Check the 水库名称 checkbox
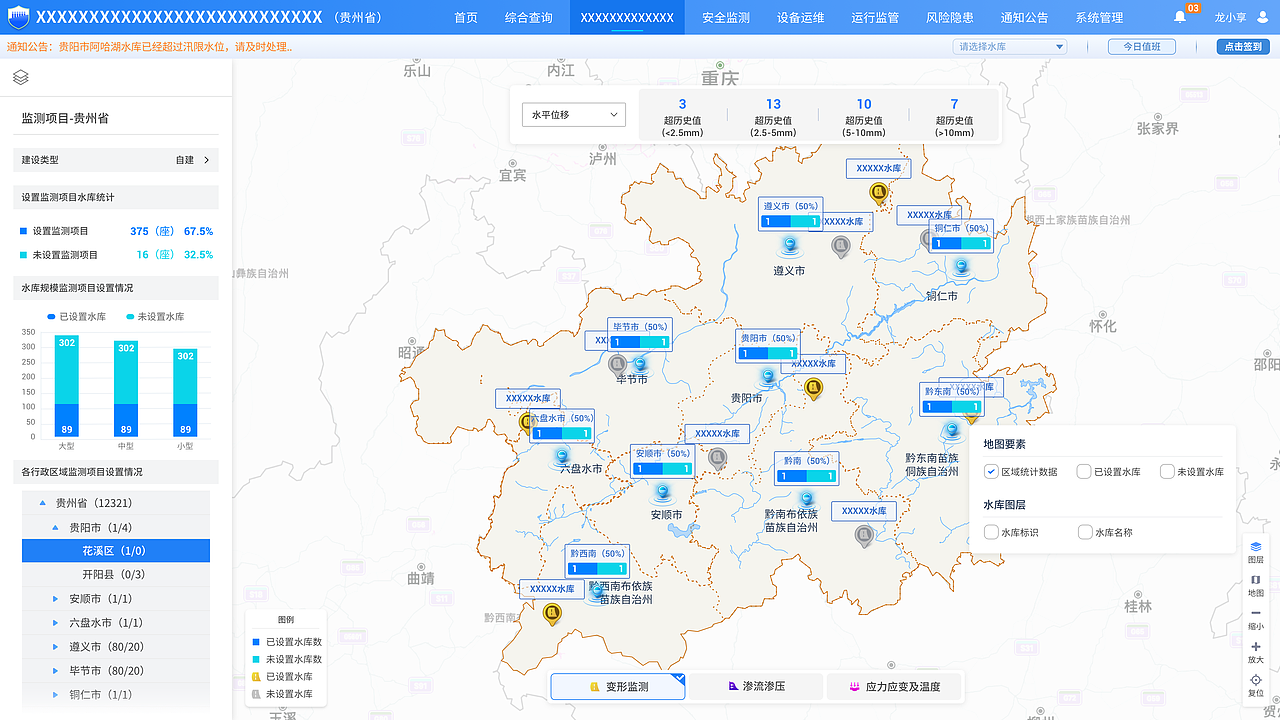This screenshot has width=1280, height=720. click(x=1085, y=532)
